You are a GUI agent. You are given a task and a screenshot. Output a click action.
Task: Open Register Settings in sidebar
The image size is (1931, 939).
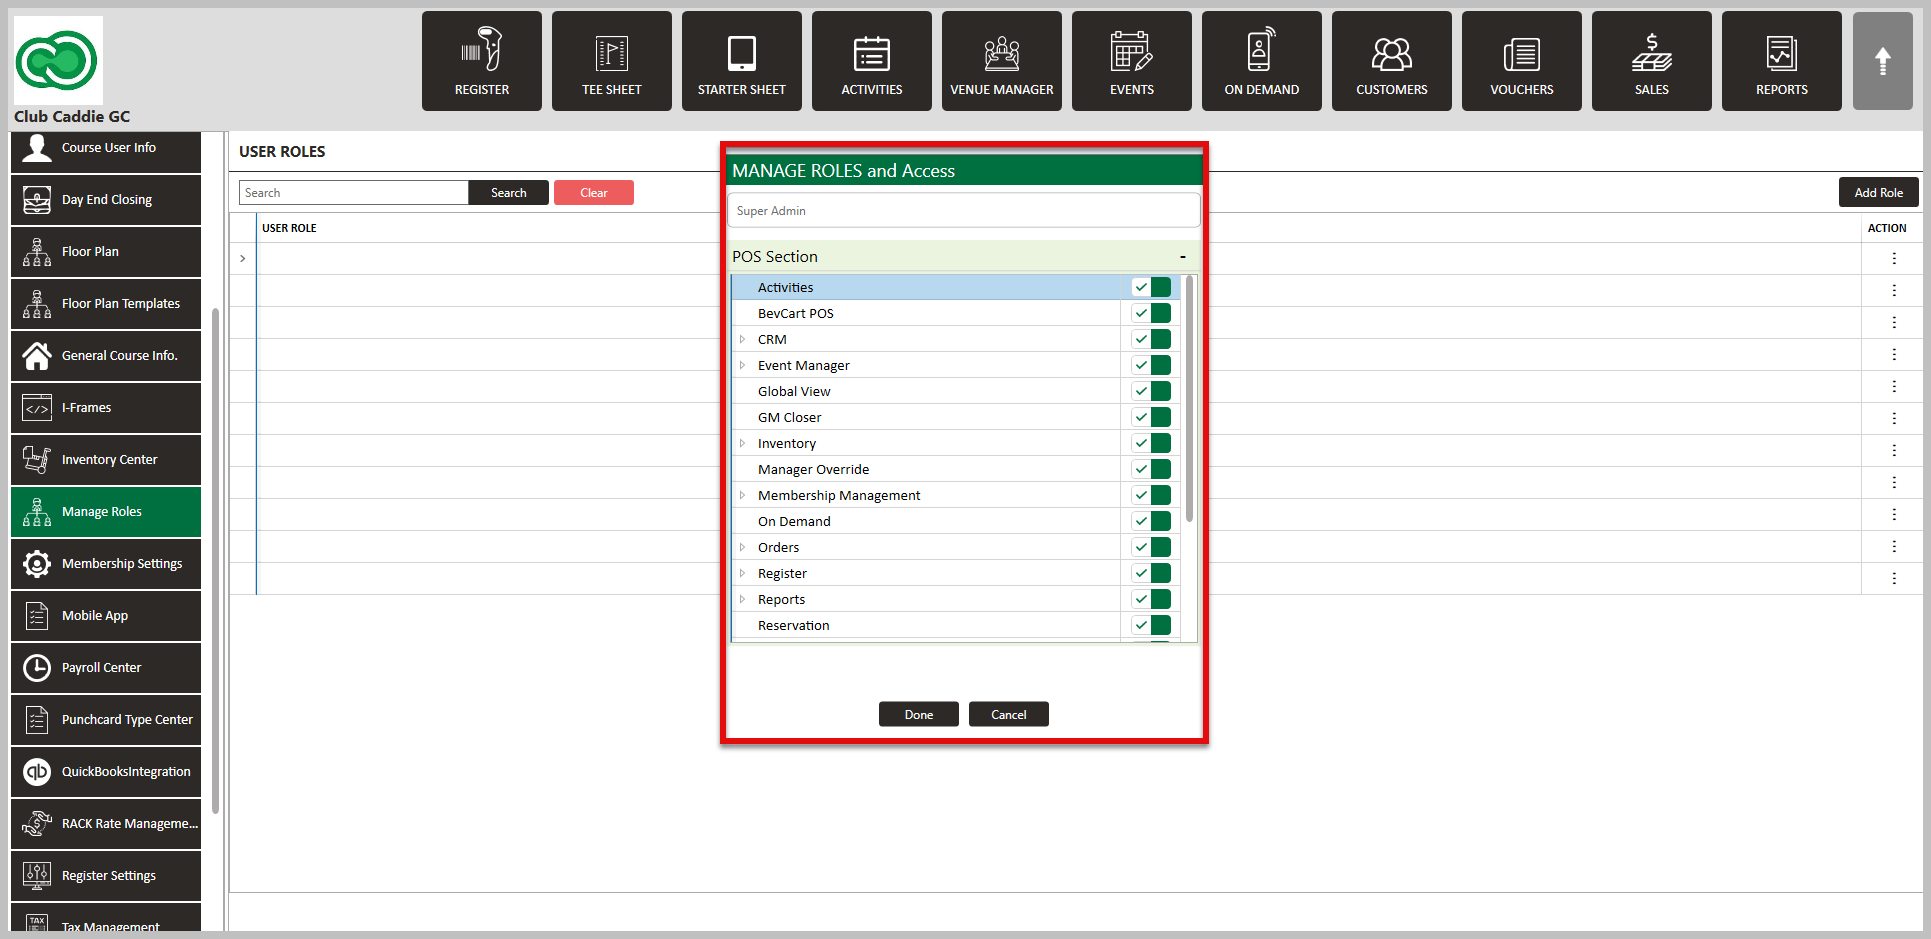(106, 876)
